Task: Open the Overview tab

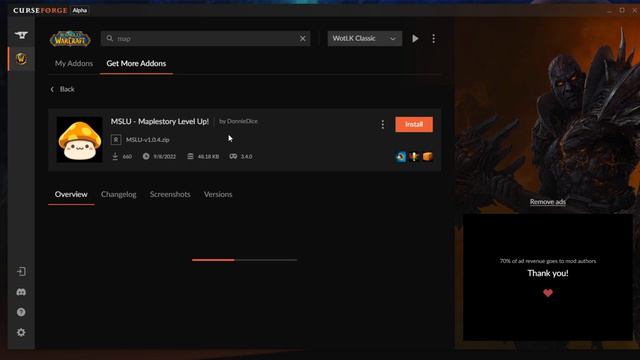Action: click(71, 194)
